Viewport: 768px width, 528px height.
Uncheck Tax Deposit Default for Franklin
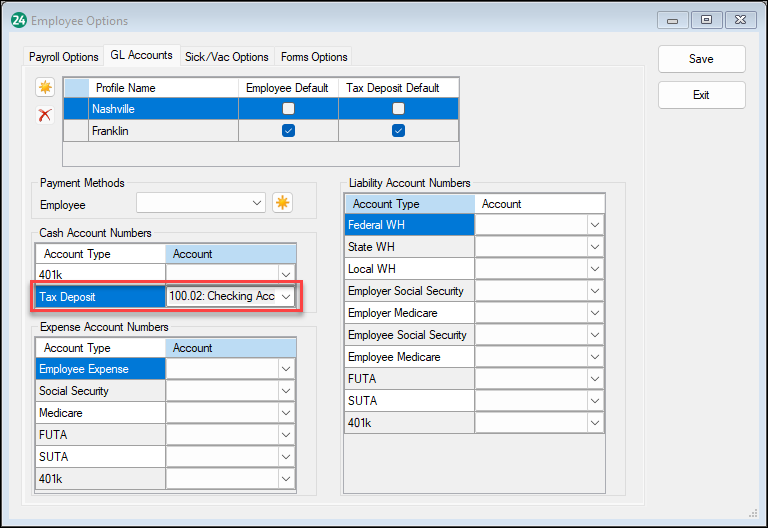point(398,131)
